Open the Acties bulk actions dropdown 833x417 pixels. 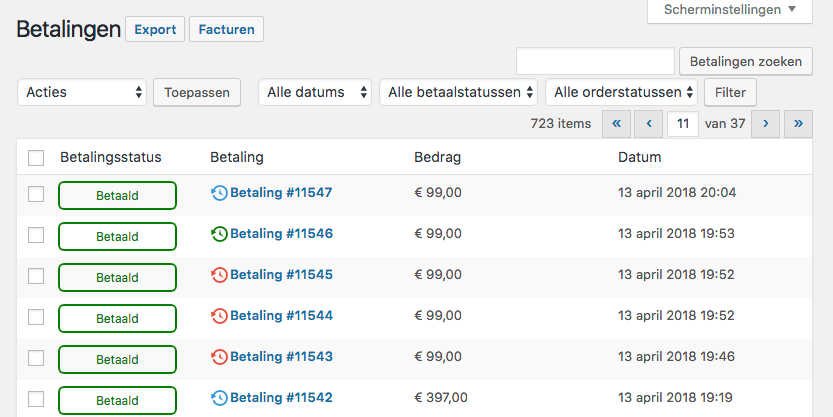82,93
